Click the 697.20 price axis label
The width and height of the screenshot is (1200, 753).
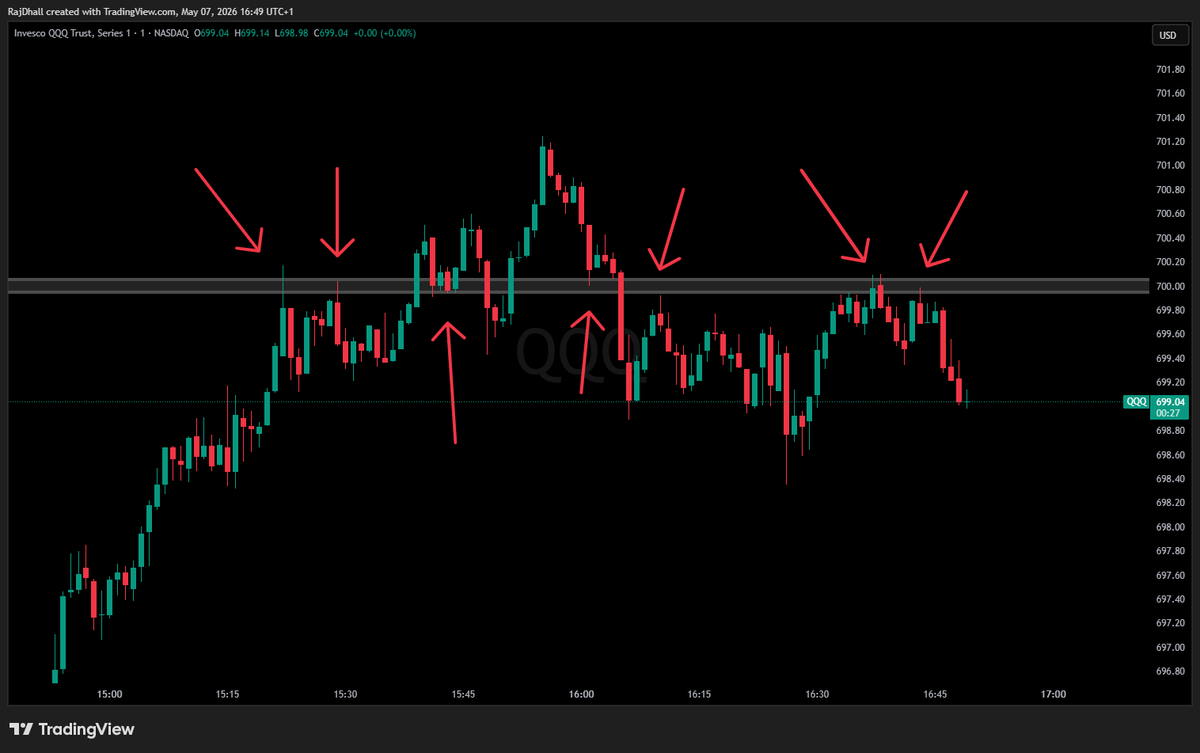click(1170, 623)
